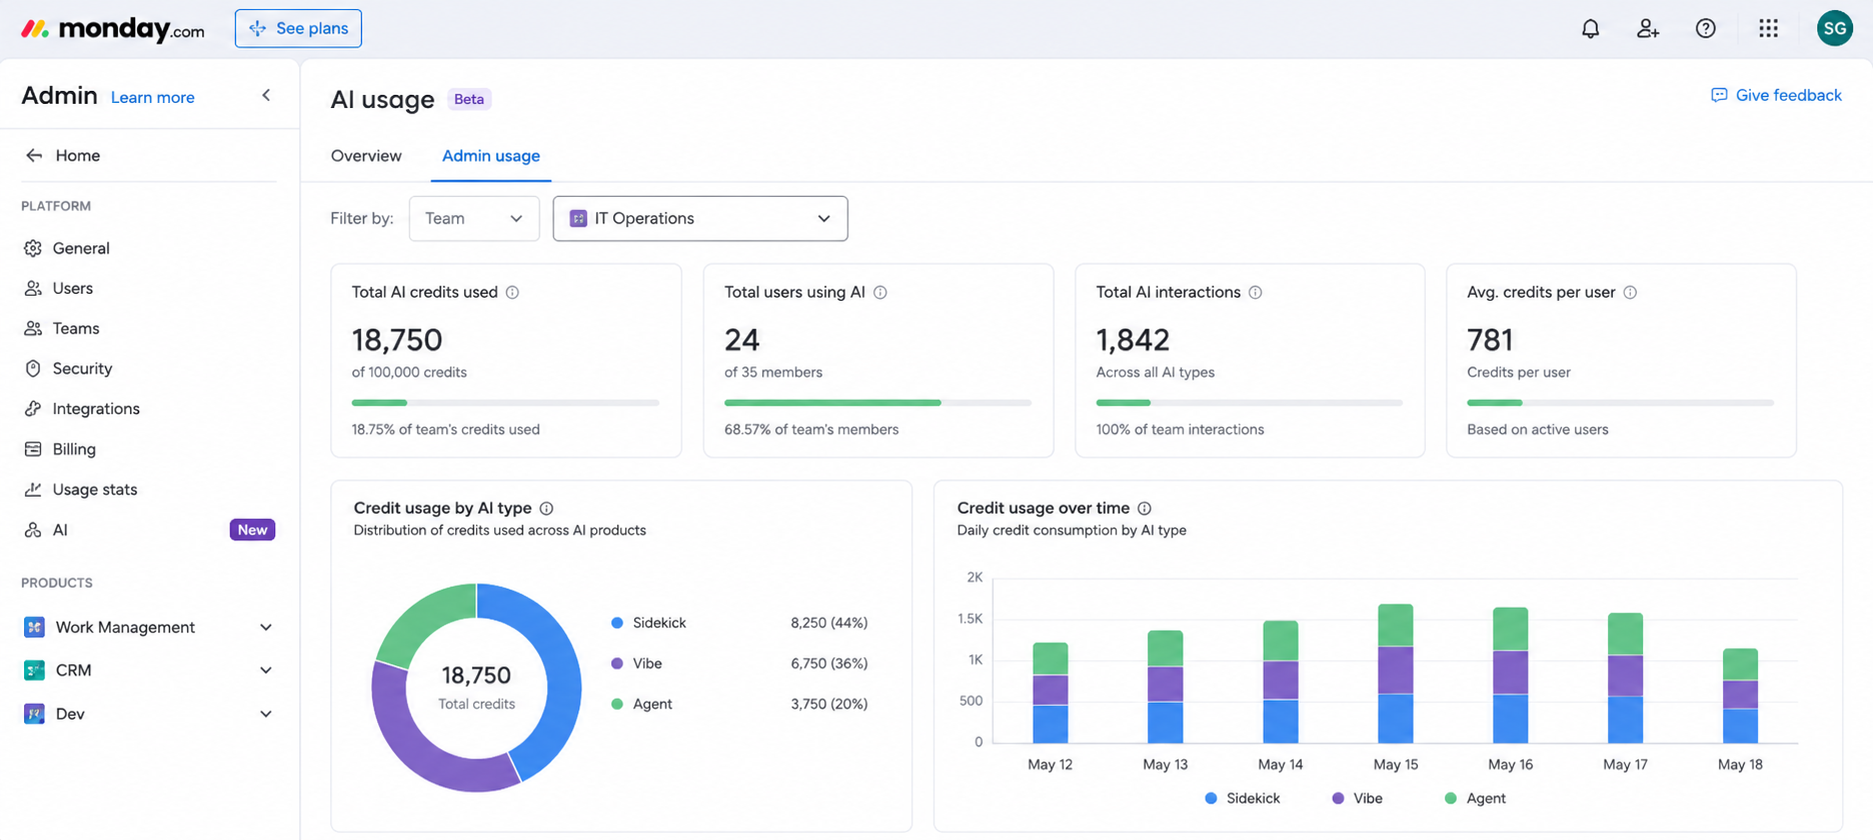The height and width of the screenshot is (840, 1873).
Task: Show info for Avg. credits per user
Action: (x=1630, y=292)
